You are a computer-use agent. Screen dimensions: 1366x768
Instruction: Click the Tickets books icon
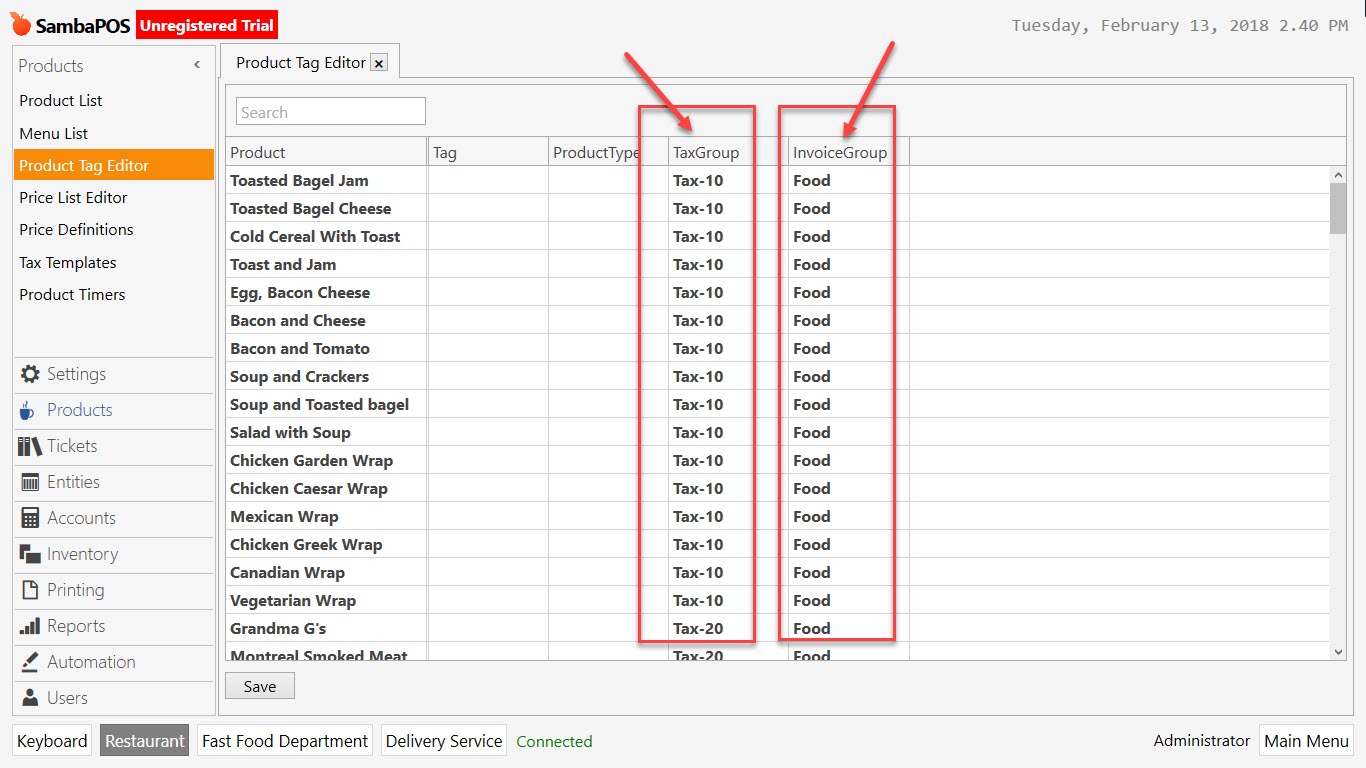(30, 446)
